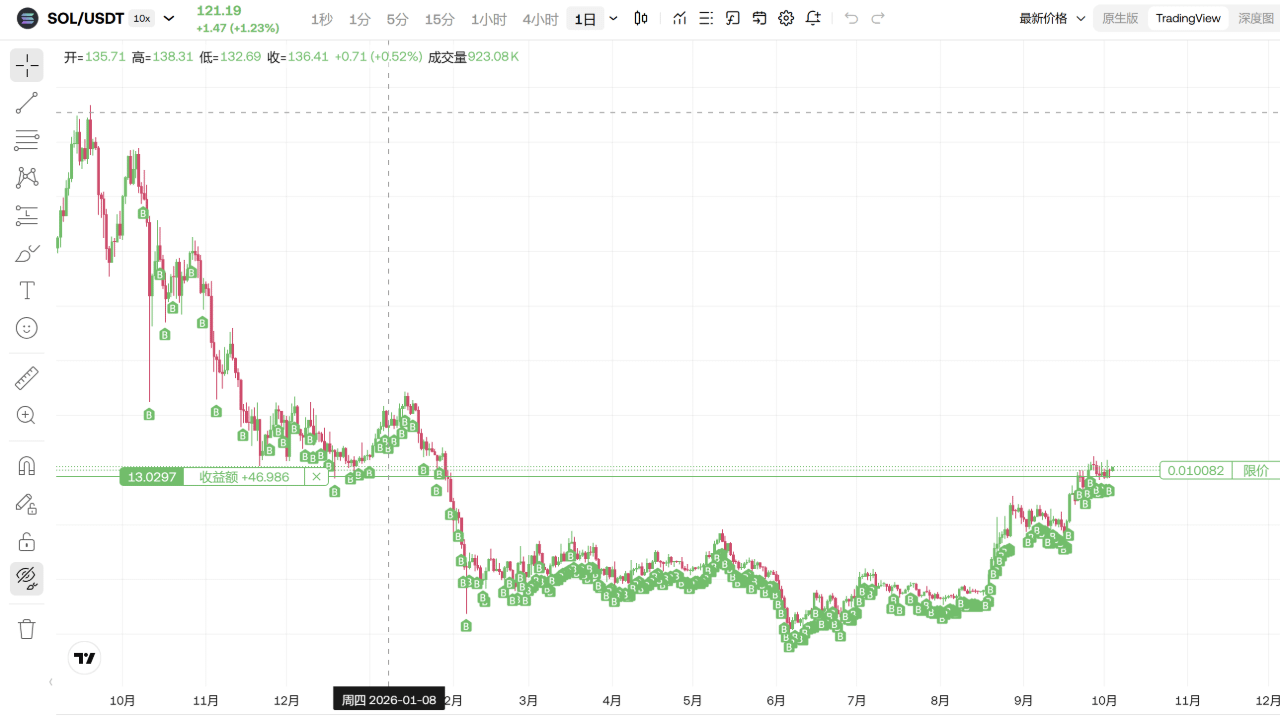This screenshot has height=720, width=1280.
Task: Switch to the 原生版 chart tab
Action: click(1120, 18)
